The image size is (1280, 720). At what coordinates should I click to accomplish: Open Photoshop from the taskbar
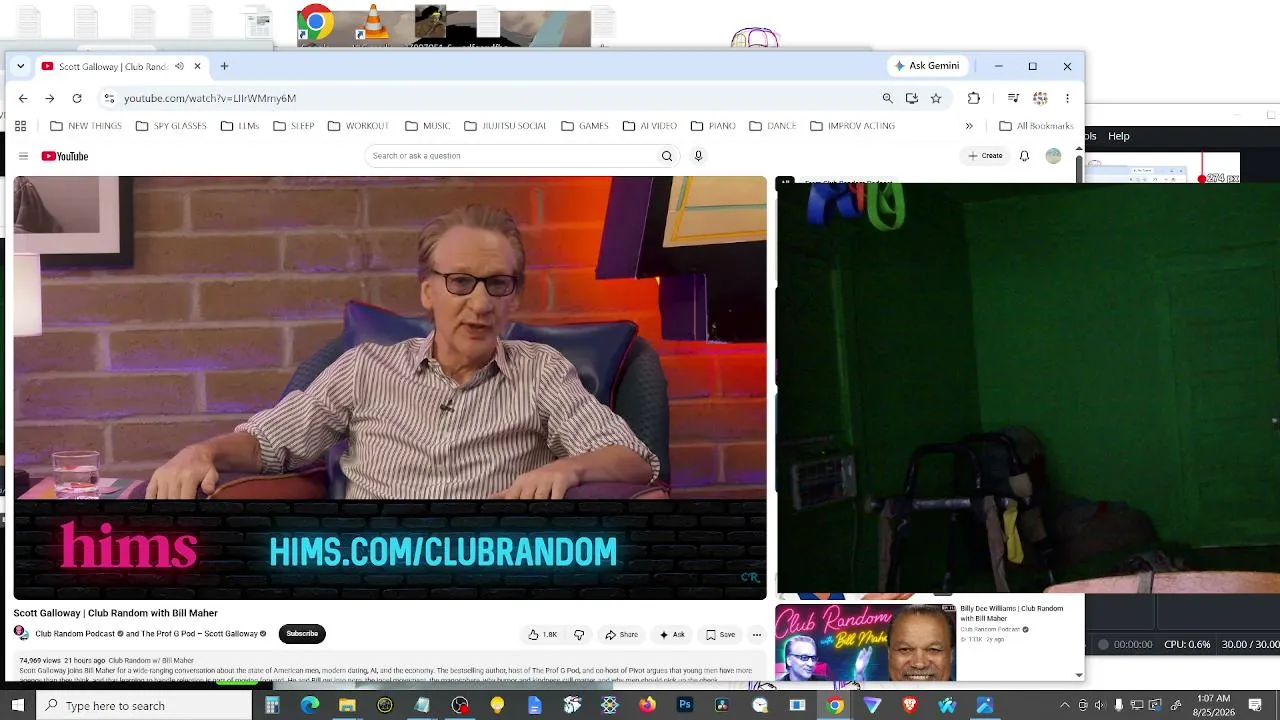[x=685, y=706]
